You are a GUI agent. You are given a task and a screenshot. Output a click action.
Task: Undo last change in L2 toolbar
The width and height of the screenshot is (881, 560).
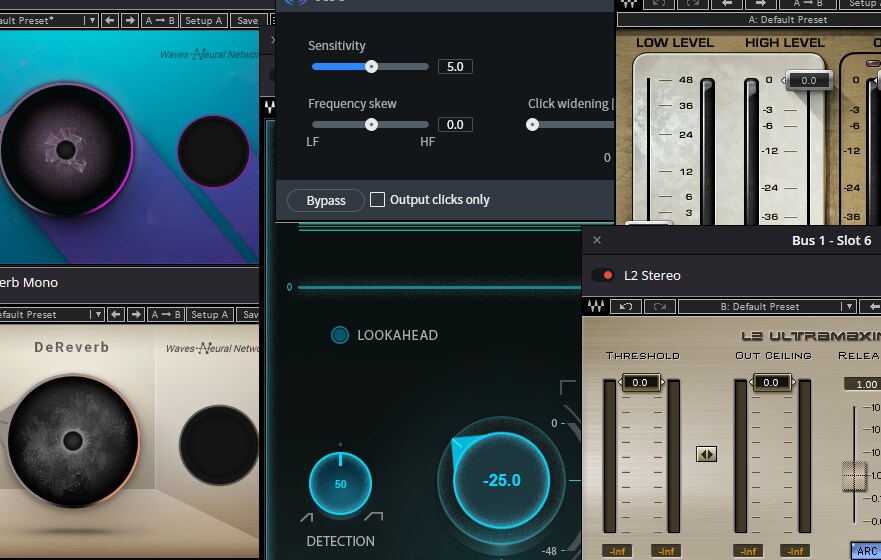[x=626, y=307]
